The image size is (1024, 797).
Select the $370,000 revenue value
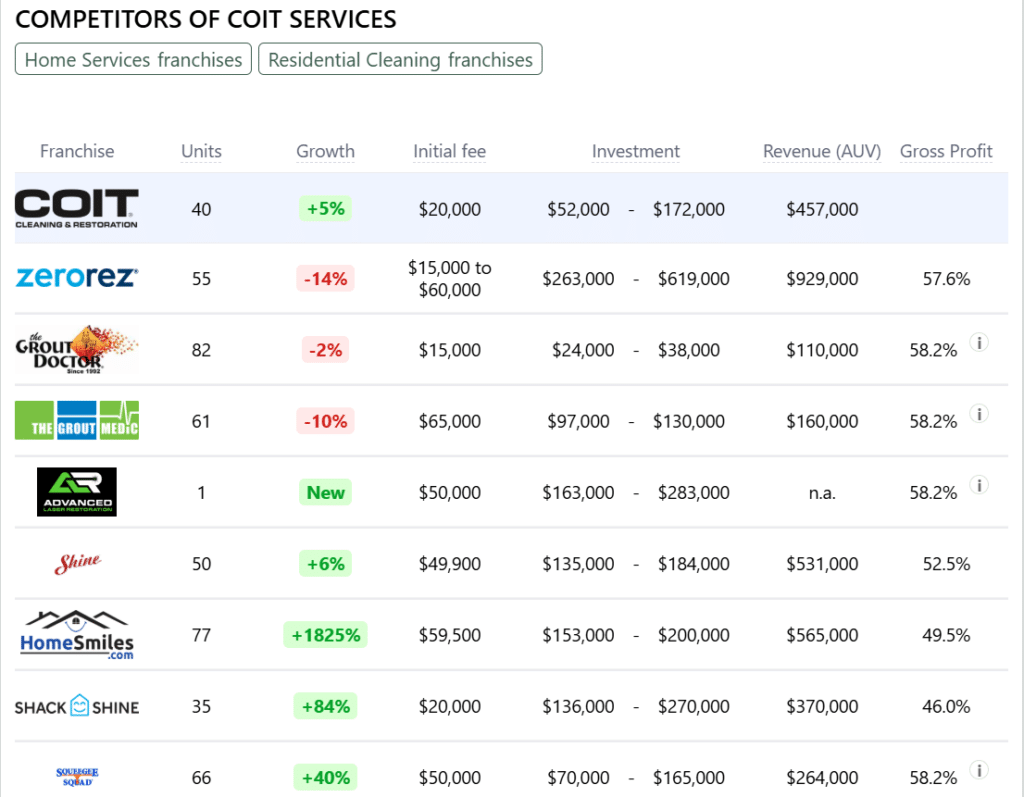click(x=822, y=706)
